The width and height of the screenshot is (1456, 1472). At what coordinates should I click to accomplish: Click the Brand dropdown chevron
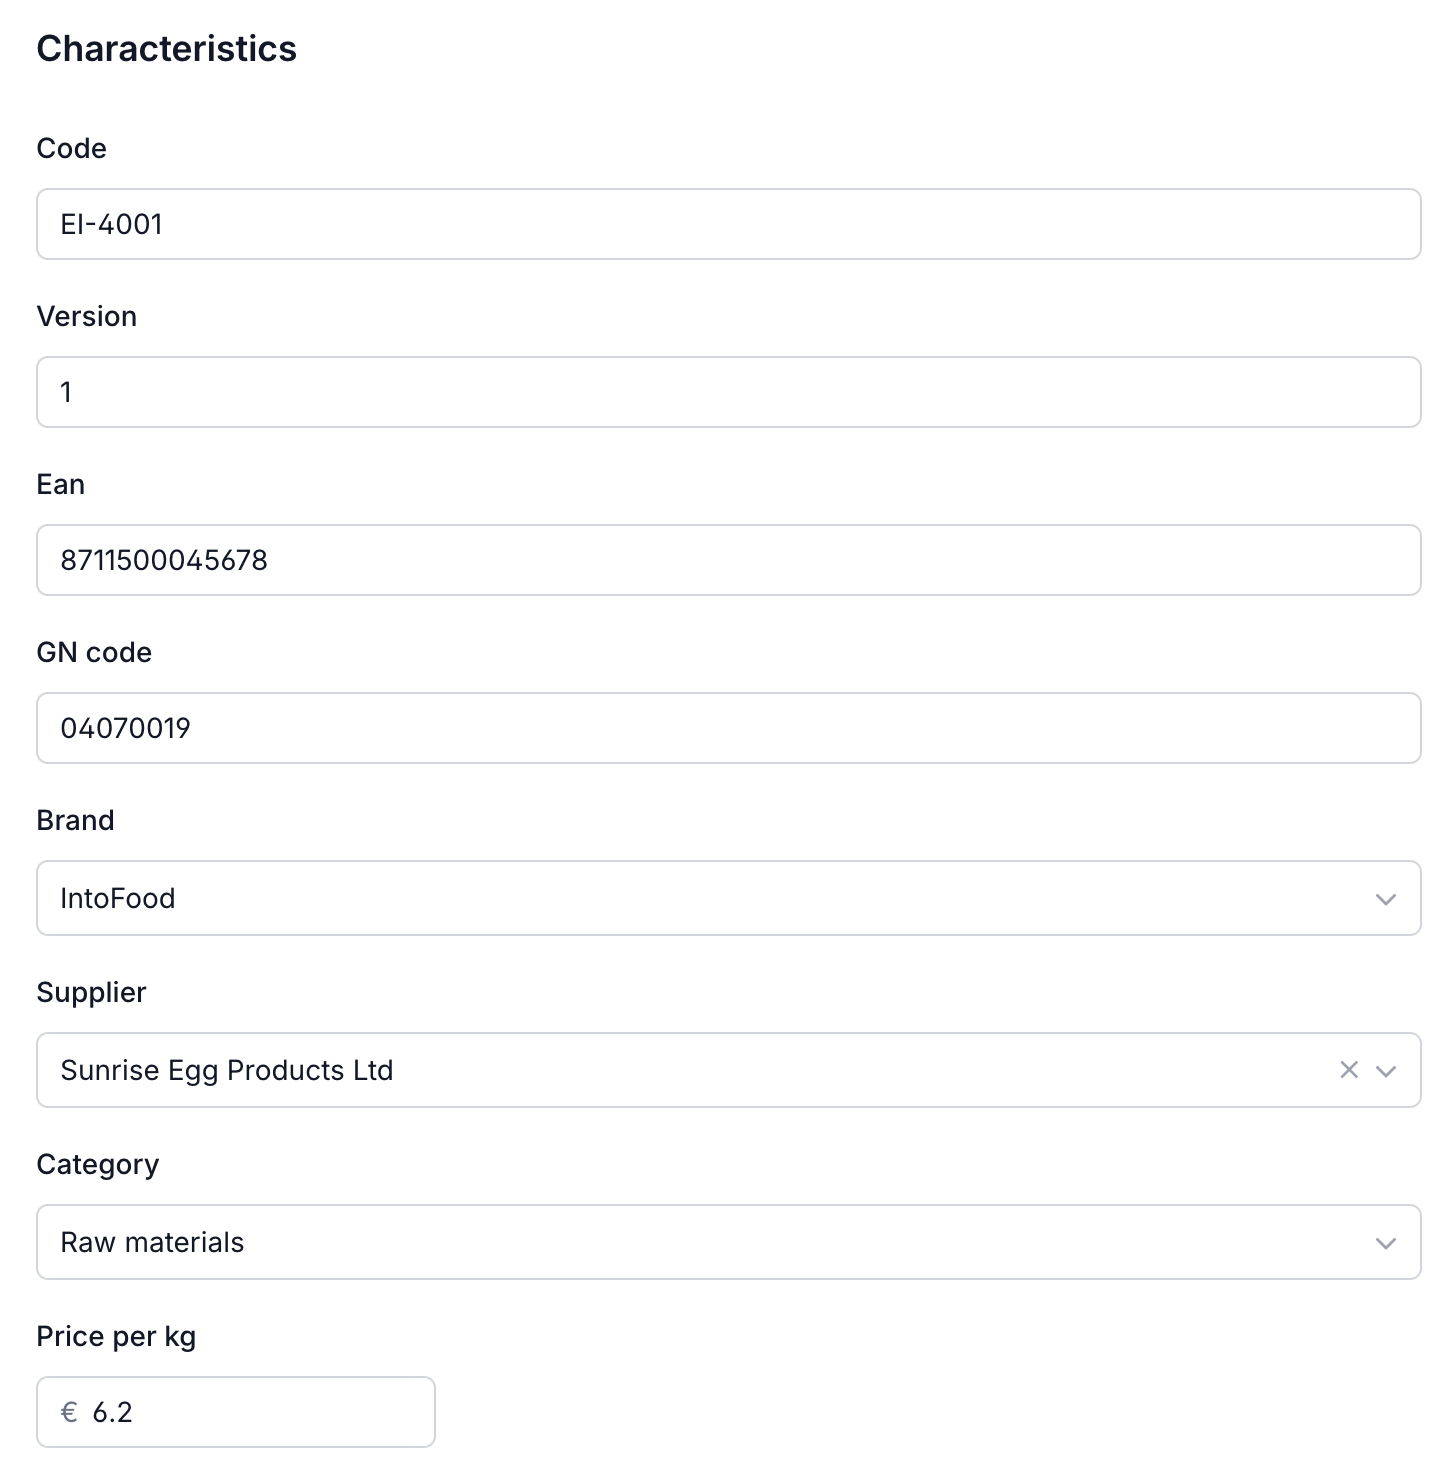(x=1385, y=898)
